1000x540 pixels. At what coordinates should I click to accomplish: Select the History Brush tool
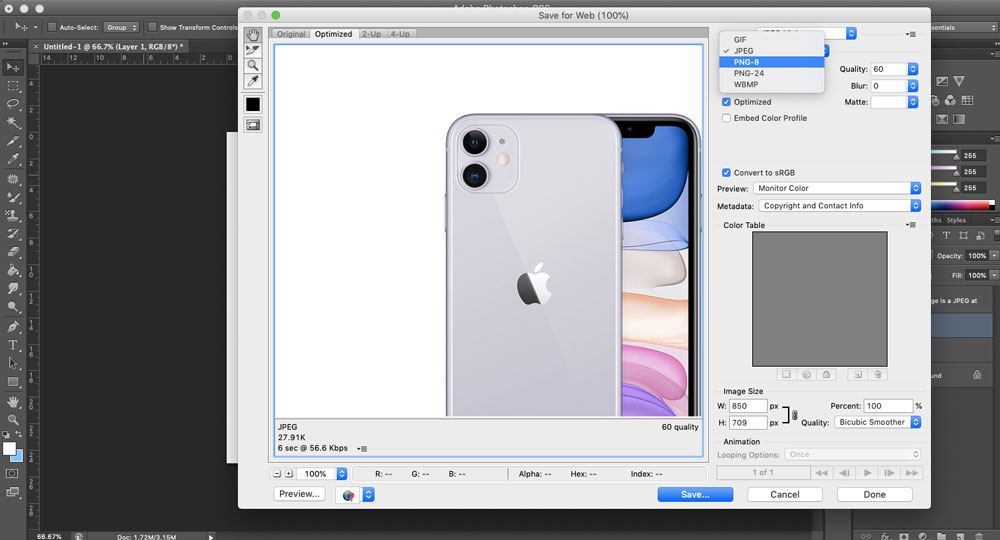coord(12,234)
